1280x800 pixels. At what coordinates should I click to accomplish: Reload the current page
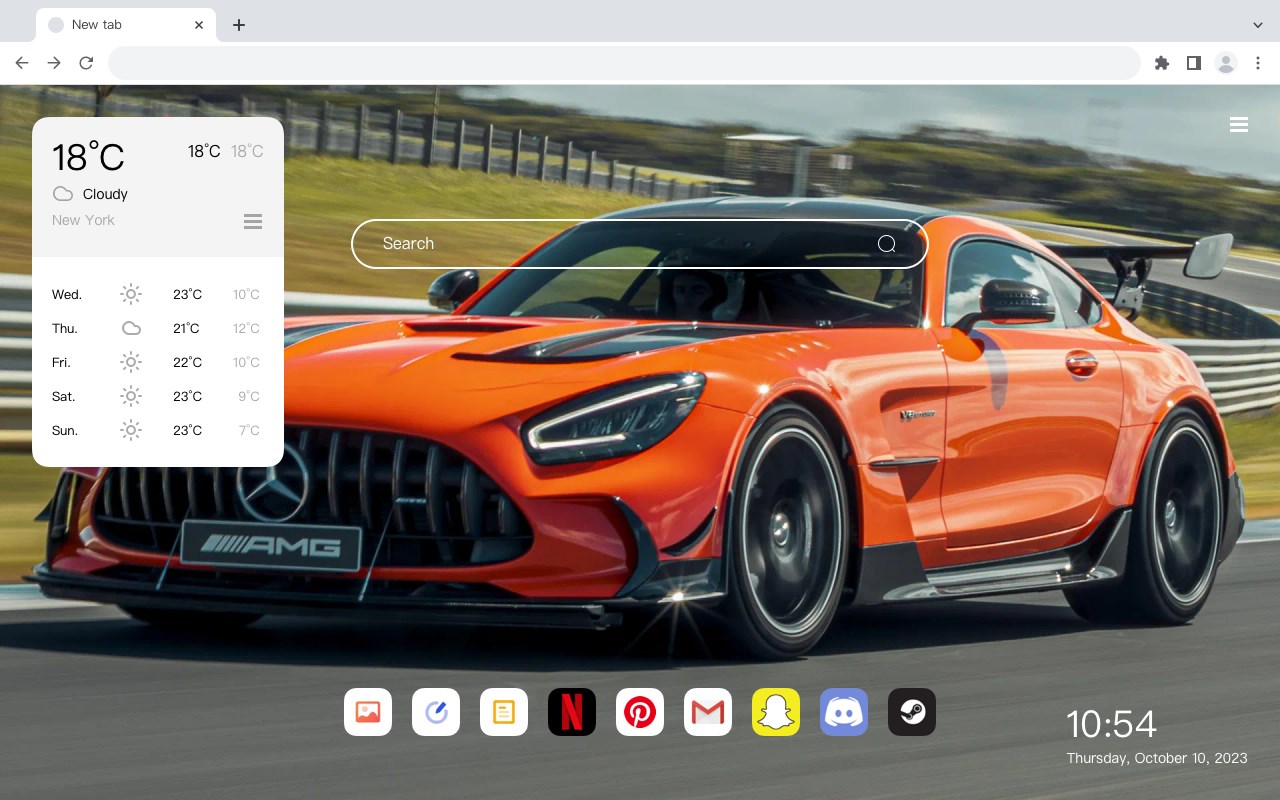[x=86, y=63]
